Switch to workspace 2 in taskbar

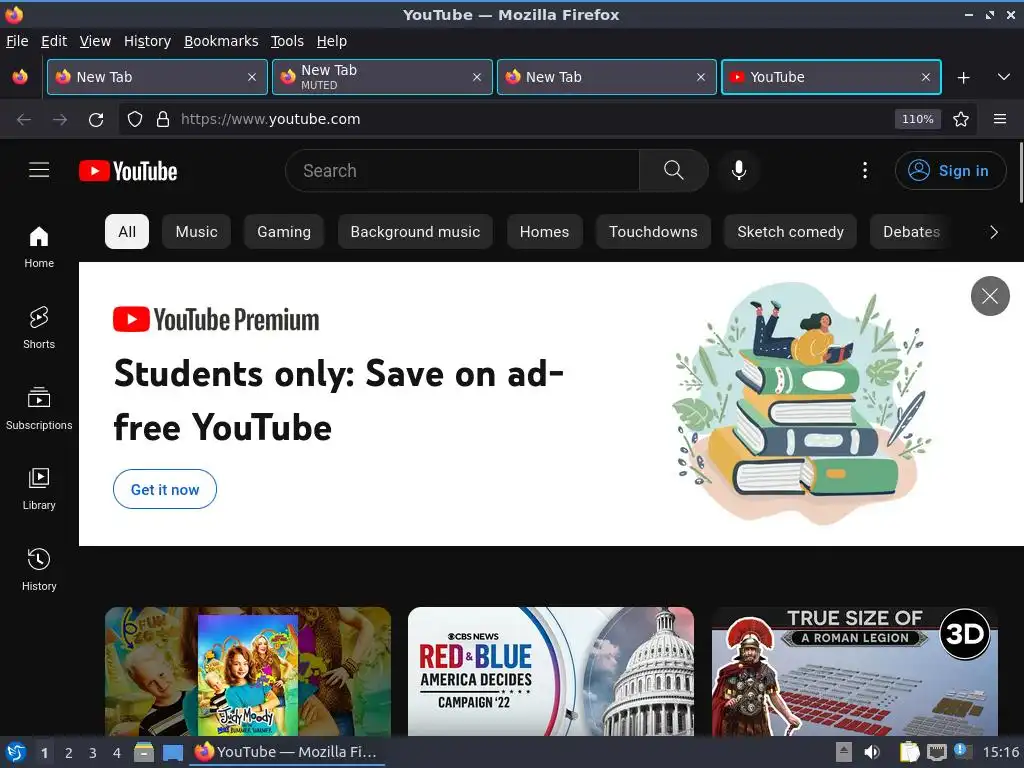68,753
